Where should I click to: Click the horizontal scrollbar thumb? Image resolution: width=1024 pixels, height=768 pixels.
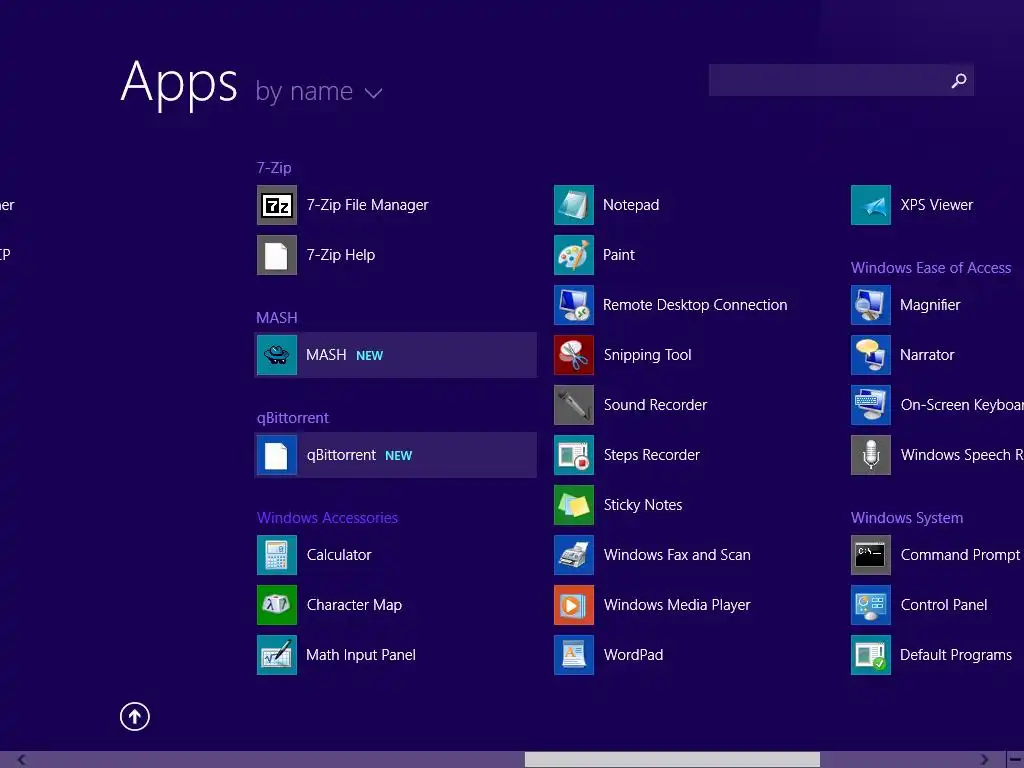coord(672,760)
